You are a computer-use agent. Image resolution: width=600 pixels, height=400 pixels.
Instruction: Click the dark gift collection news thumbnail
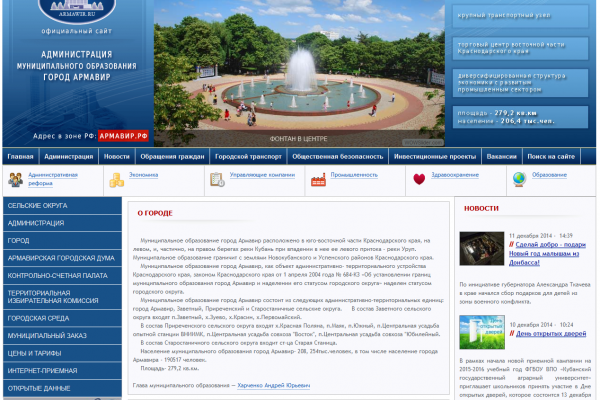tap(482, 248)
